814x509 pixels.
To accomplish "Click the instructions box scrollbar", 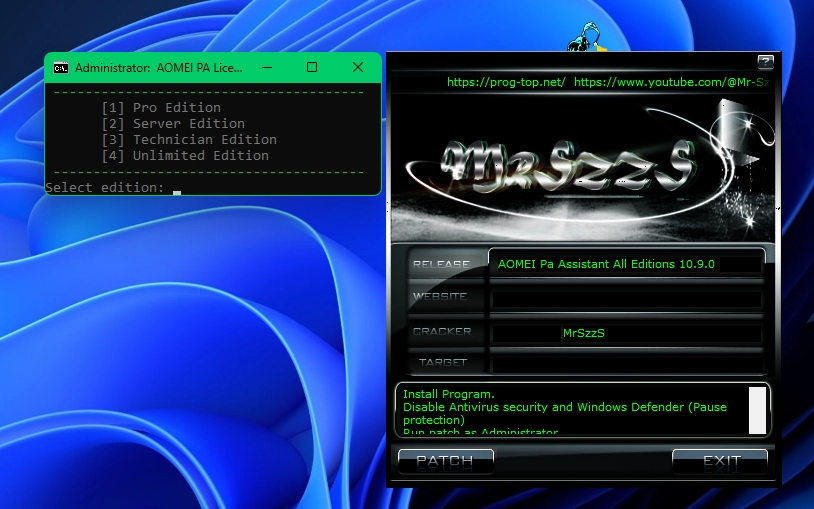I will 757,410.
